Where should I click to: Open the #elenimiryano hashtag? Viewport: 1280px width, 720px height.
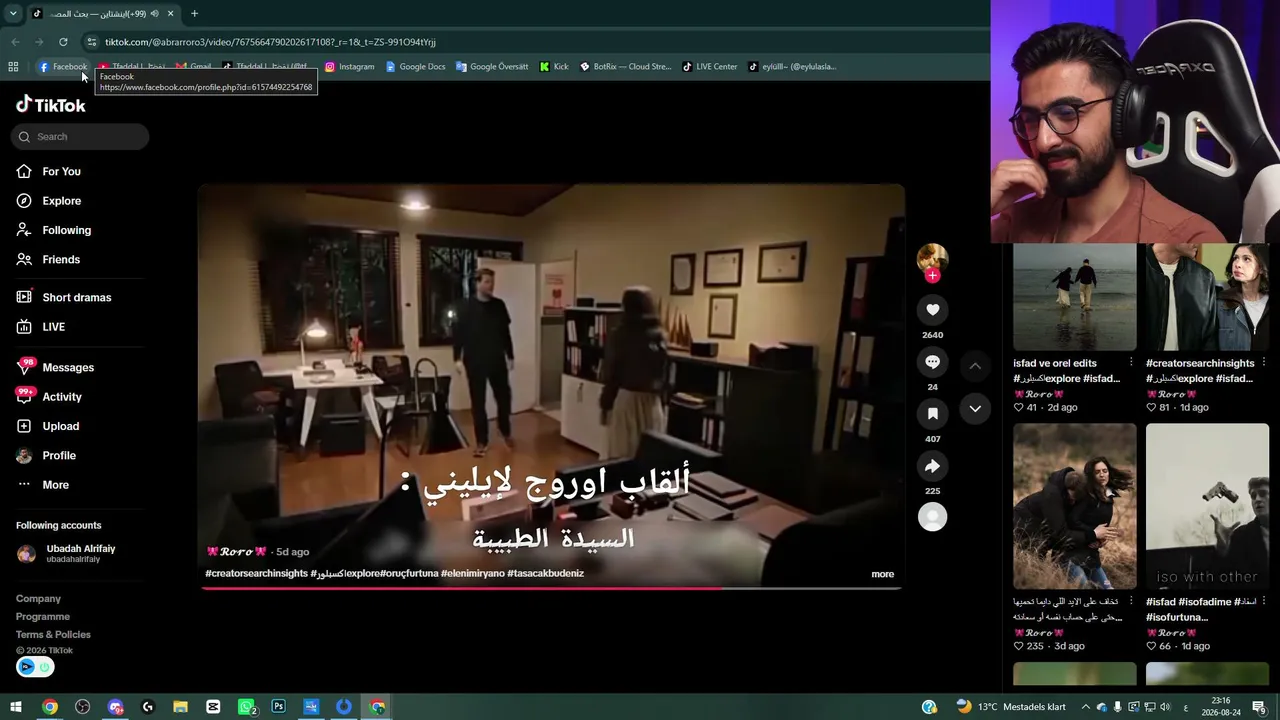tap(473, 574)
